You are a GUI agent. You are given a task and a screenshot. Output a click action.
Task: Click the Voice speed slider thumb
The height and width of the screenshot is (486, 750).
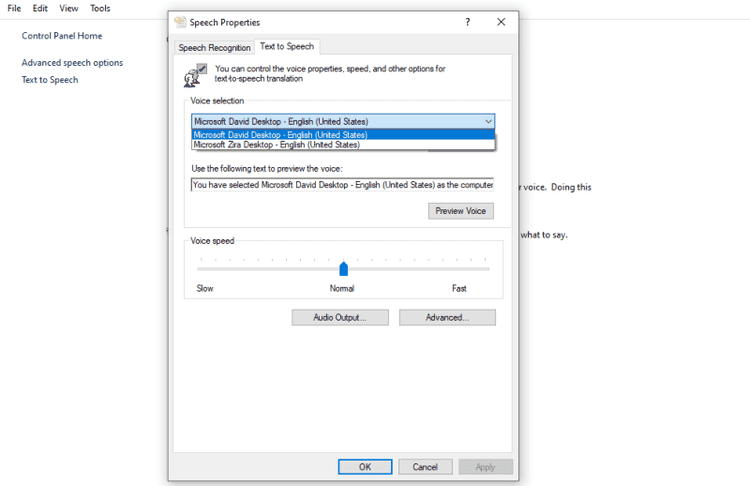pos(343,269)
